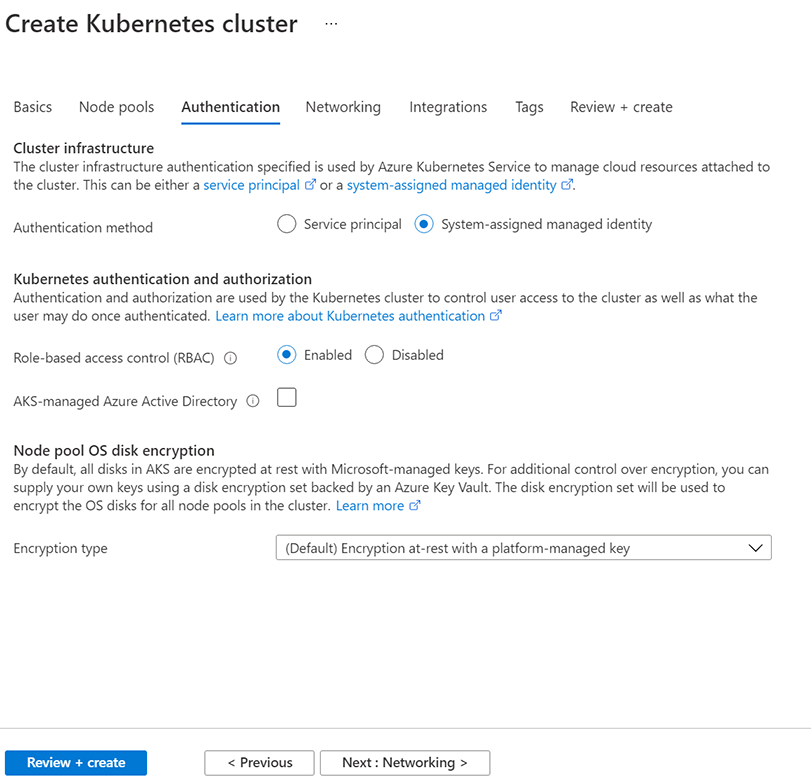Set RBAC to Enabled
The height and width of the screenshot is (784, 811).
click(287, 355)
